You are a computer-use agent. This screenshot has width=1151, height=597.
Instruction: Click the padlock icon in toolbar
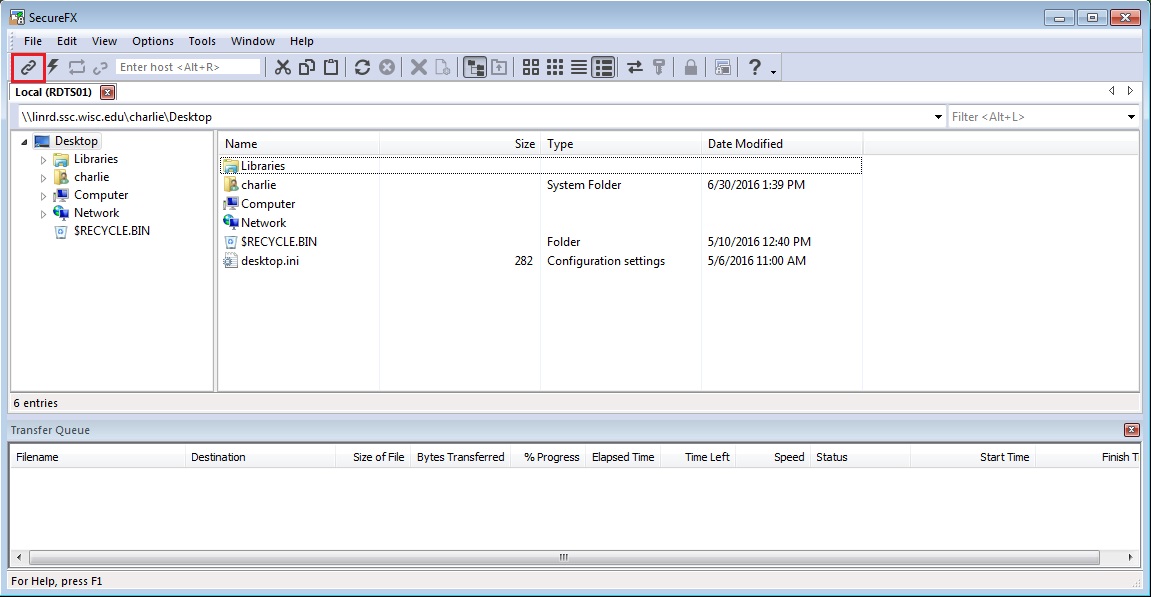click(x=690, y=68)
